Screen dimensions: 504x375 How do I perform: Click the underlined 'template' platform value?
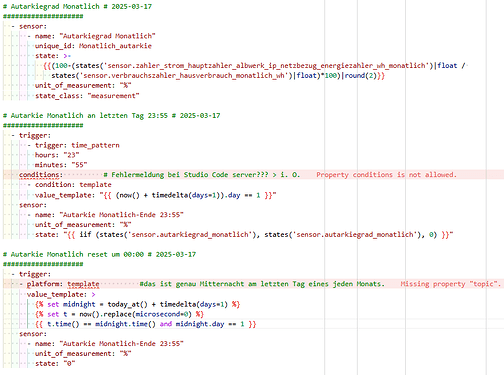(83, 284)
